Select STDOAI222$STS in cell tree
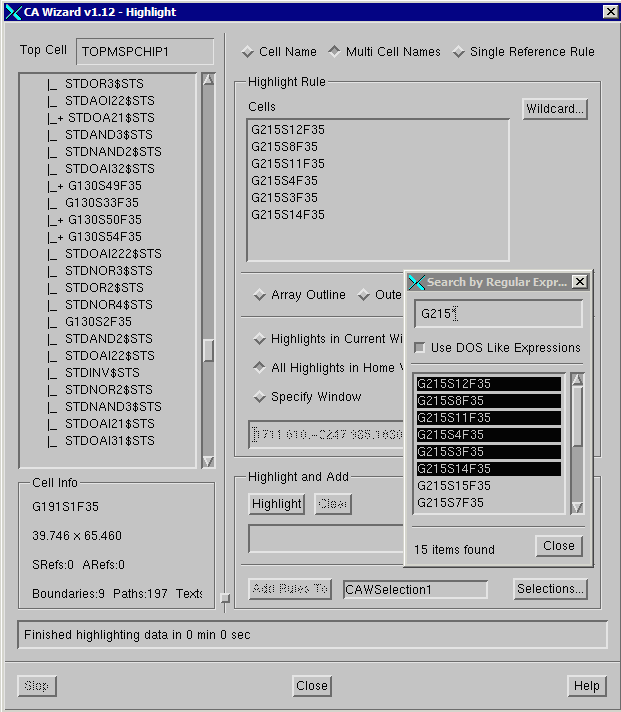The image size is (621, 712). [113, 254]
